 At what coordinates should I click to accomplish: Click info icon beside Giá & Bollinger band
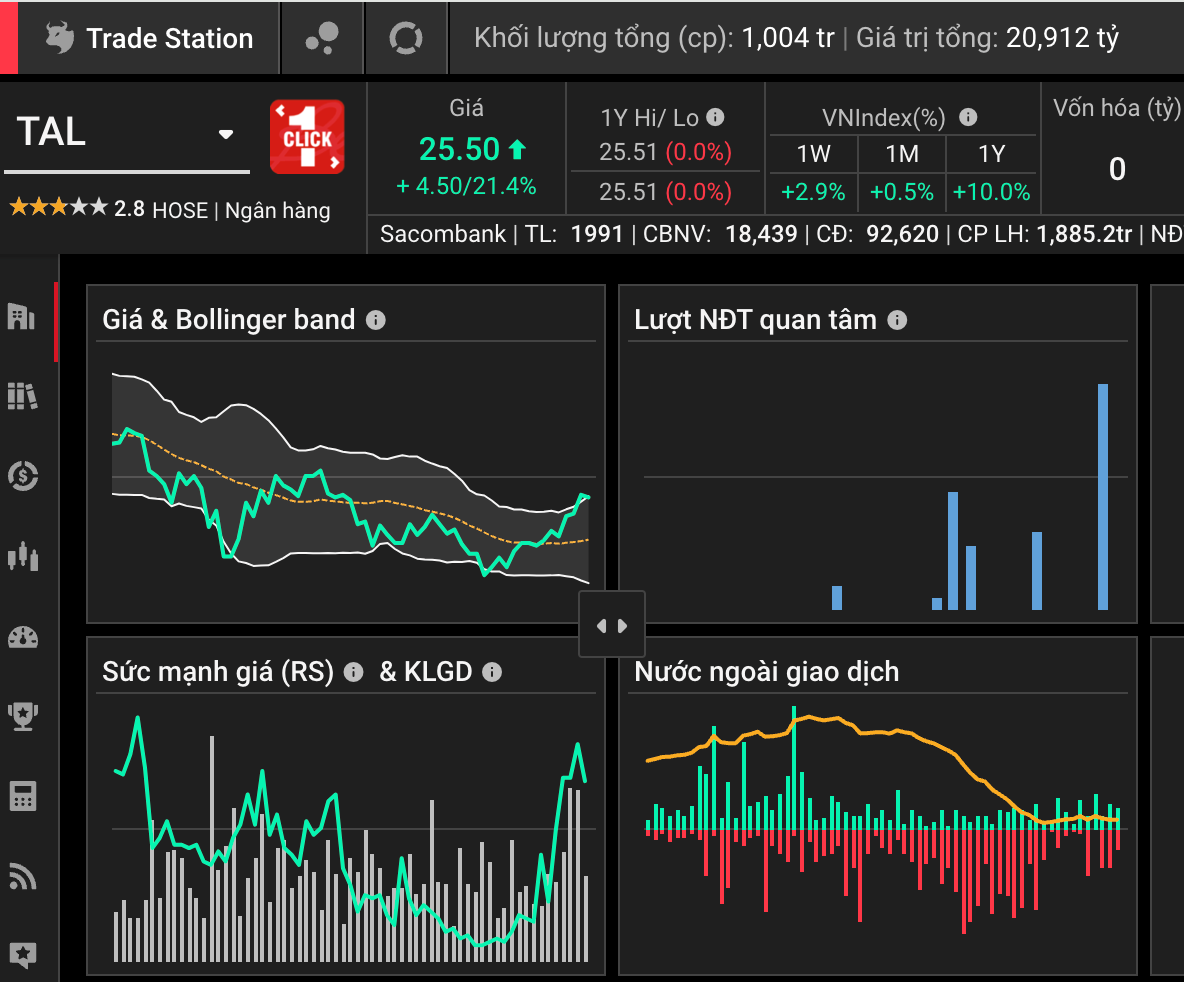376,320
